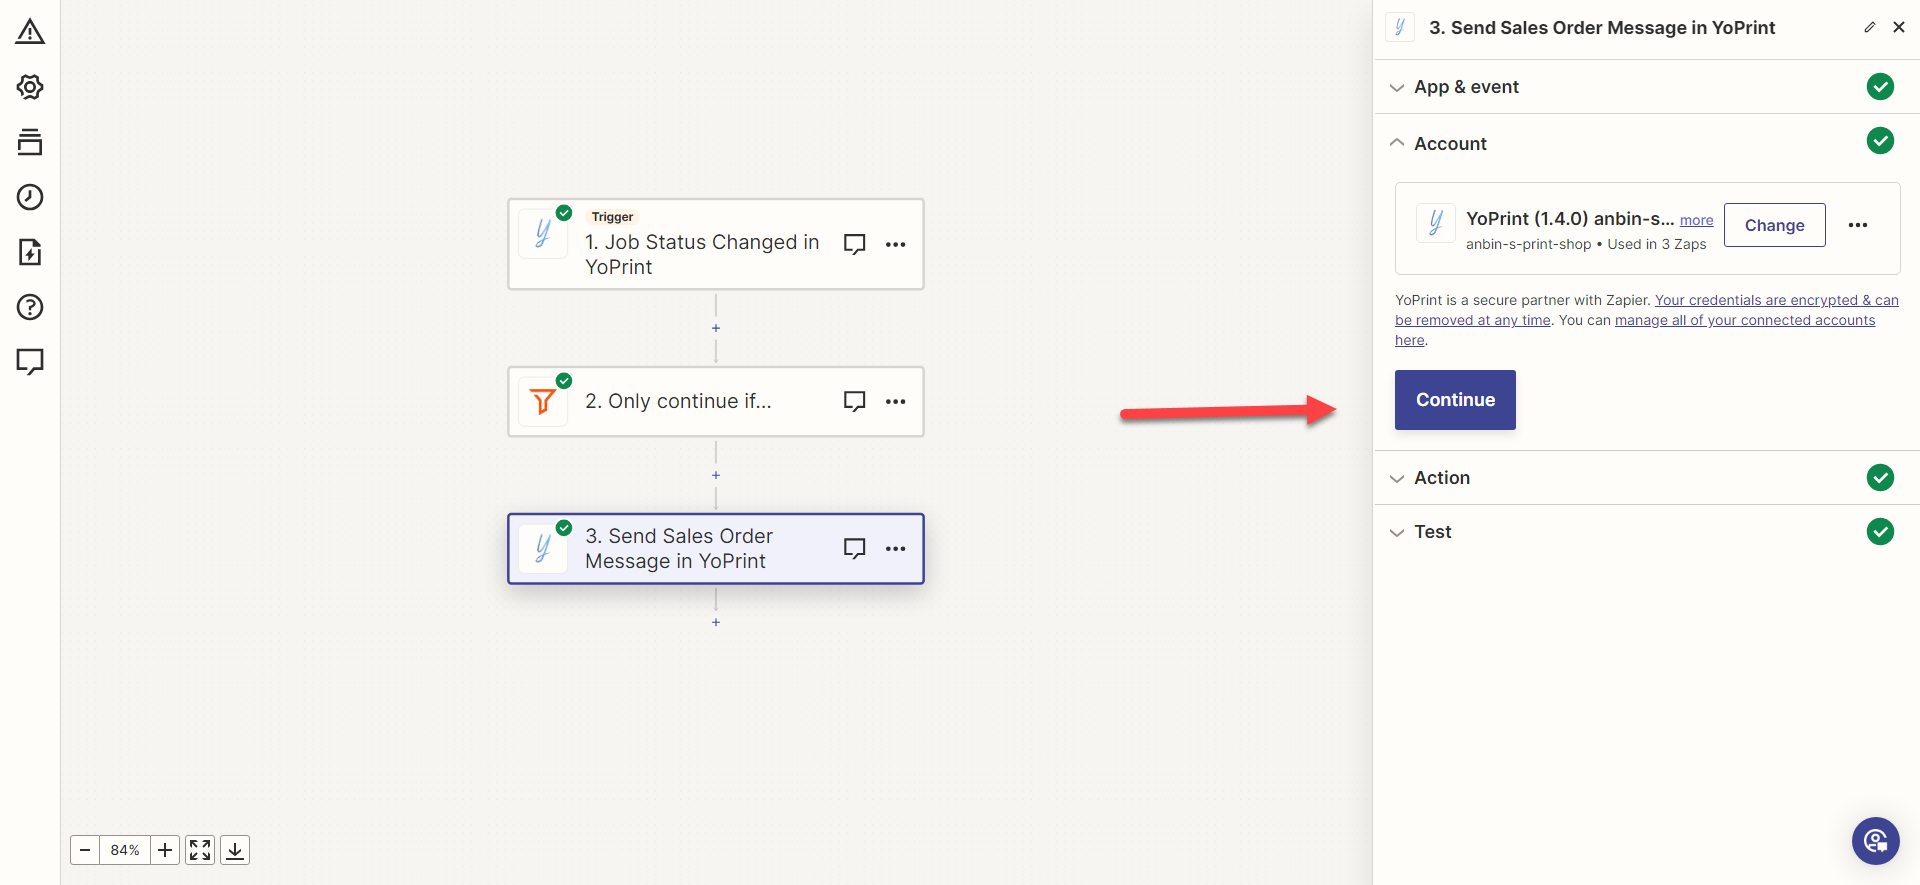Open the versions stack icon in the sidebar
This screenshot has width=1920, height=885.
[30, 142]
